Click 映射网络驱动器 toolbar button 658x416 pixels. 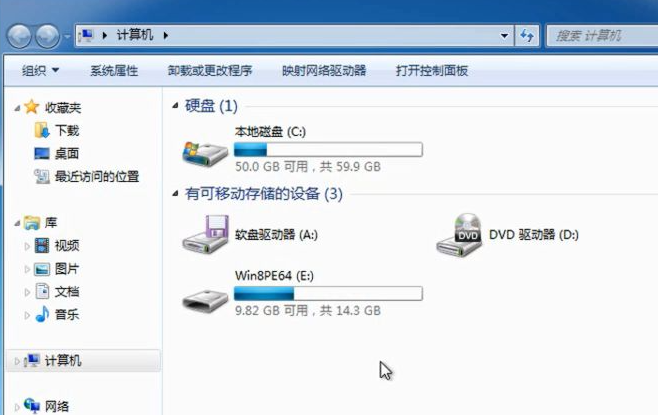coord(324,71)
